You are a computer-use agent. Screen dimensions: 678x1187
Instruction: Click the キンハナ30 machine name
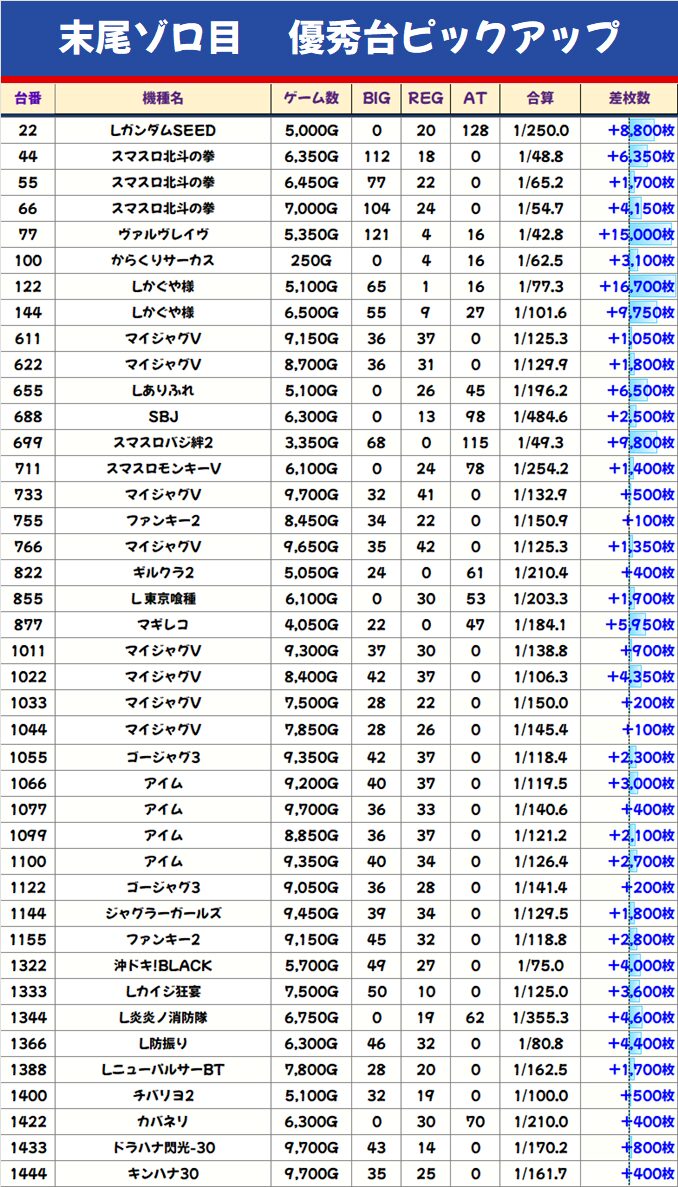(163, 1173)
